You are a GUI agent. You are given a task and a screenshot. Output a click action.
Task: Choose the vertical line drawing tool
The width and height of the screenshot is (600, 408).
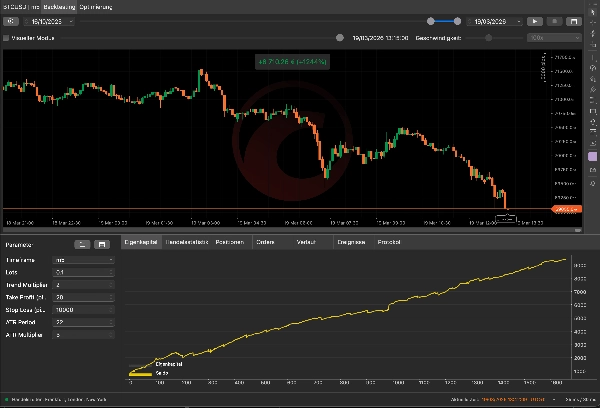(593, 57)
